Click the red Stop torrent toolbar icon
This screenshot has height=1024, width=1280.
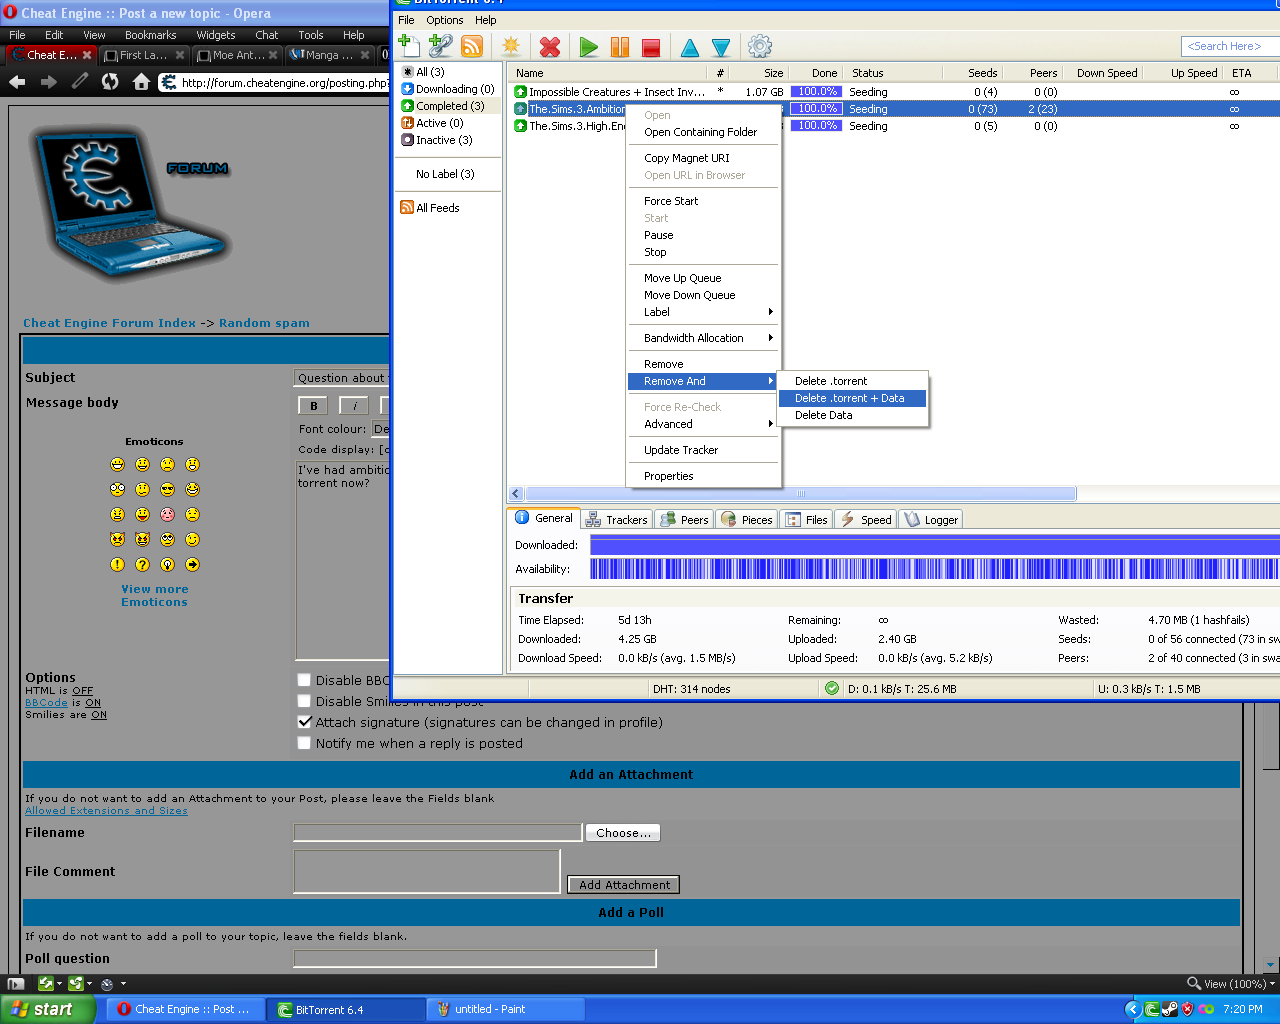pyautogui.click(x=651, y=47)
